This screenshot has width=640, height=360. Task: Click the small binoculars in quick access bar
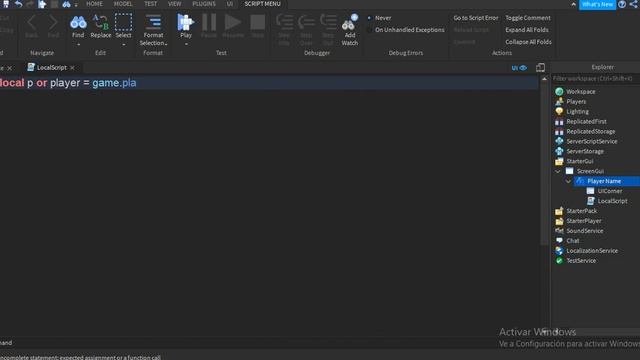pos(66,4)
